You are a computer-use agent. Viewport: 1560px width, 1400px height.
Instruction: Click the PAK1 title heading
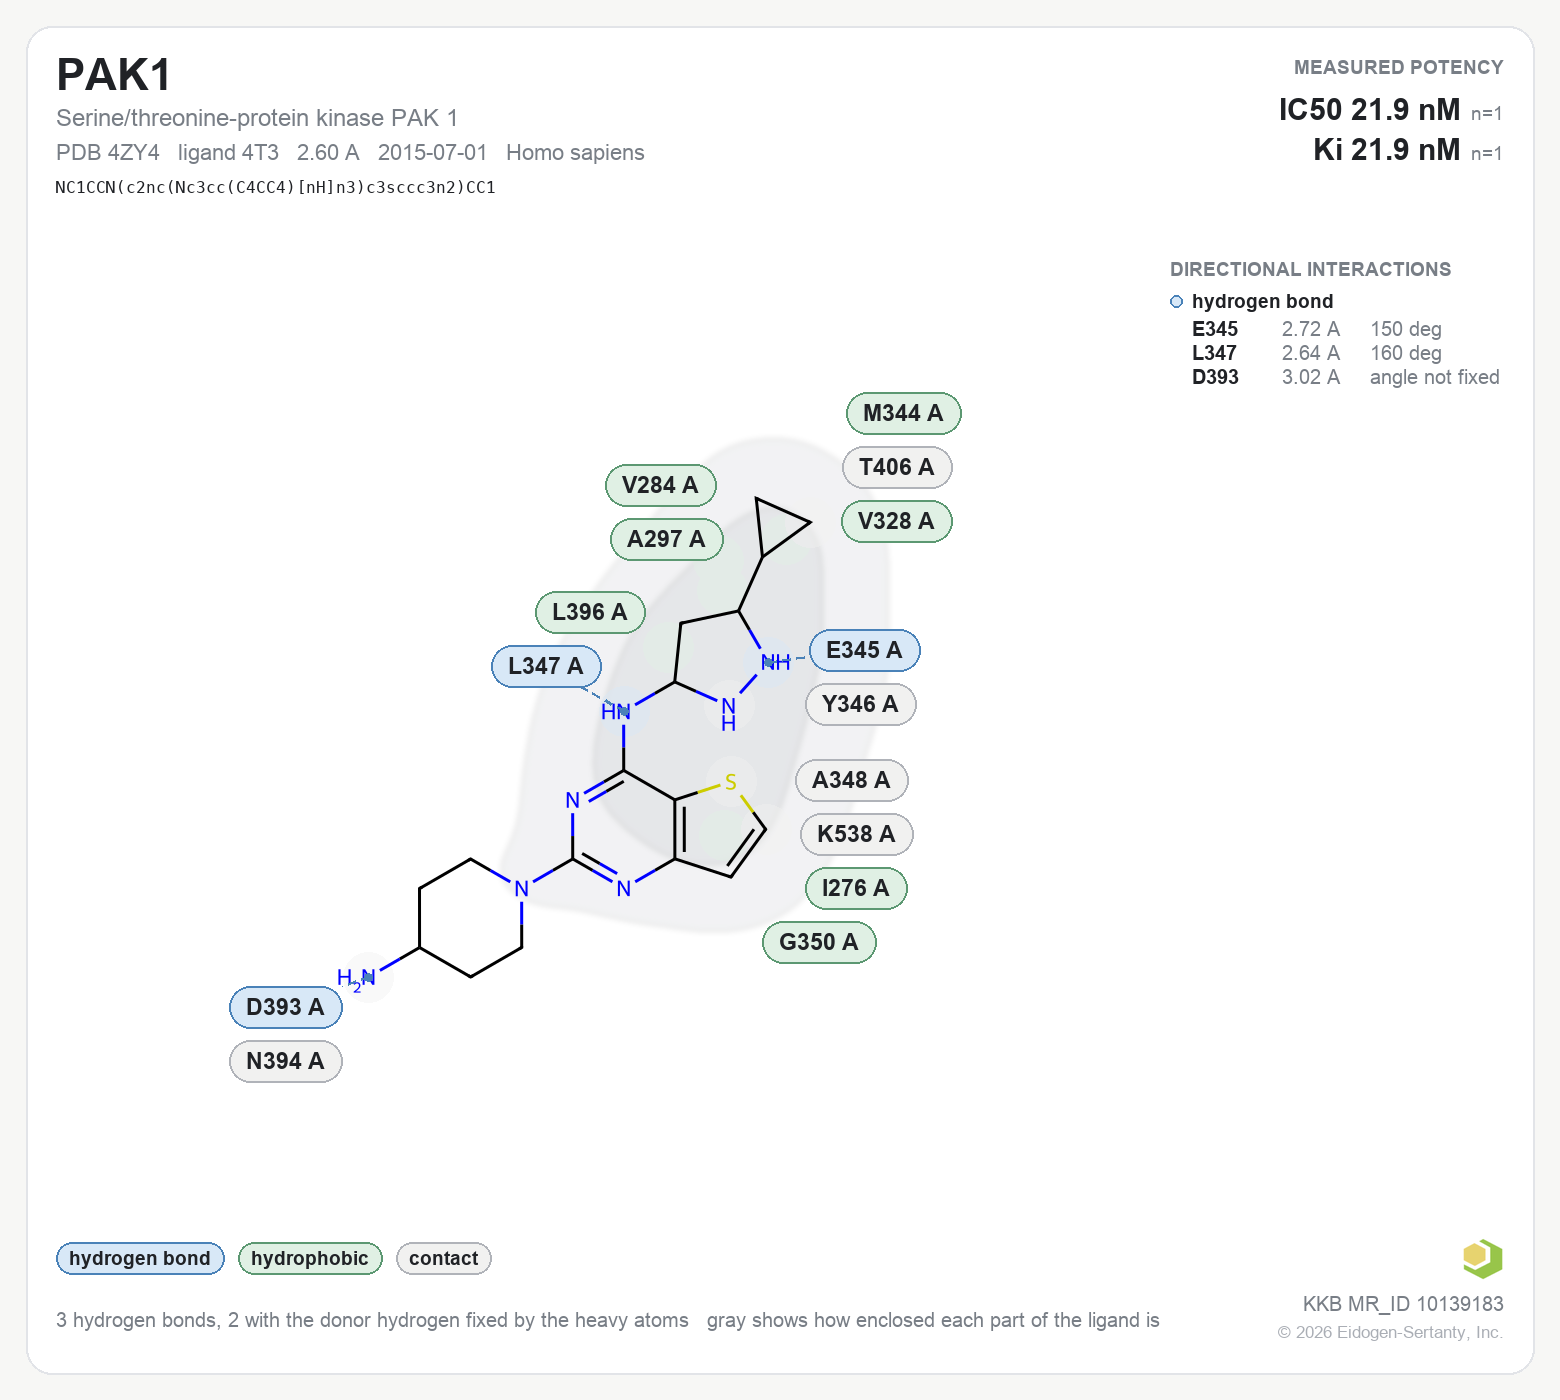pos(114,75)
